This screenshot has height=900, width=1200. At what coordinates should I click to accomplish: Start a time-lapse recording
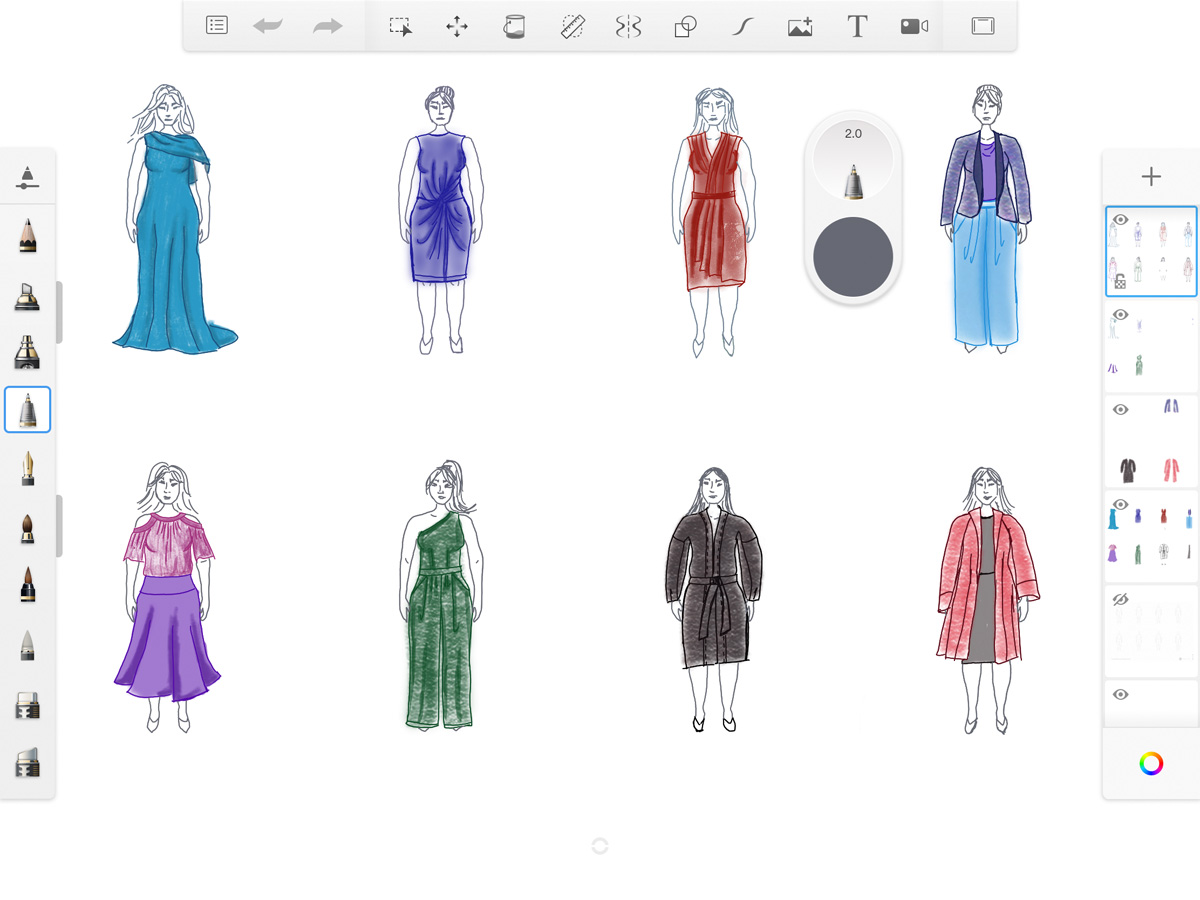coord(913,26)
